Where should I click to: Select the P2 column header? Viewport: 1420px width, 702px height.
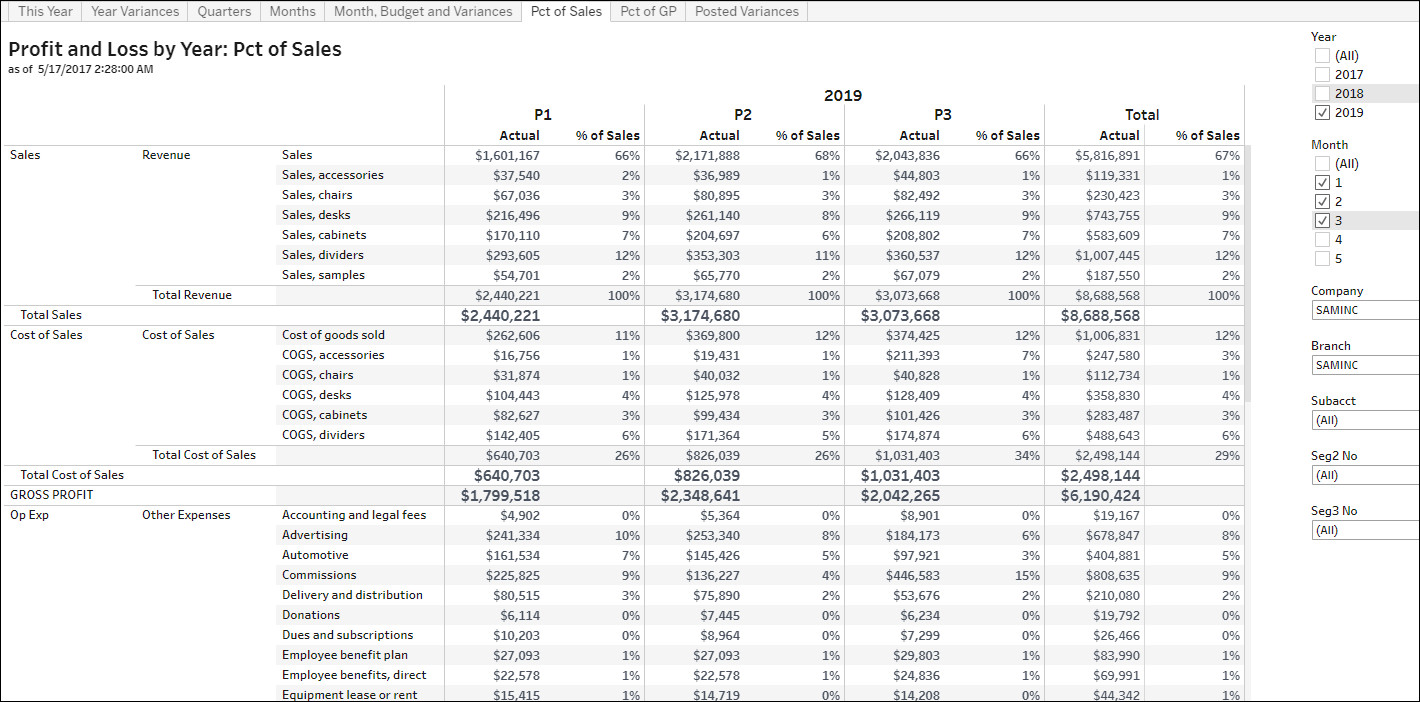[x=743, y=115]
